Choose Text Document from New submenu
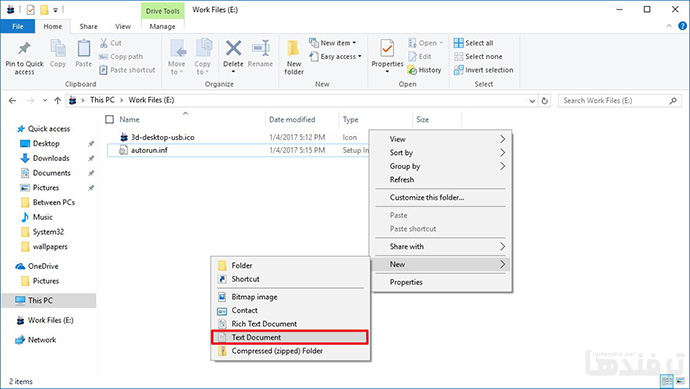Image resolution: width=690 pixels, height=389 pixels. 290,338
